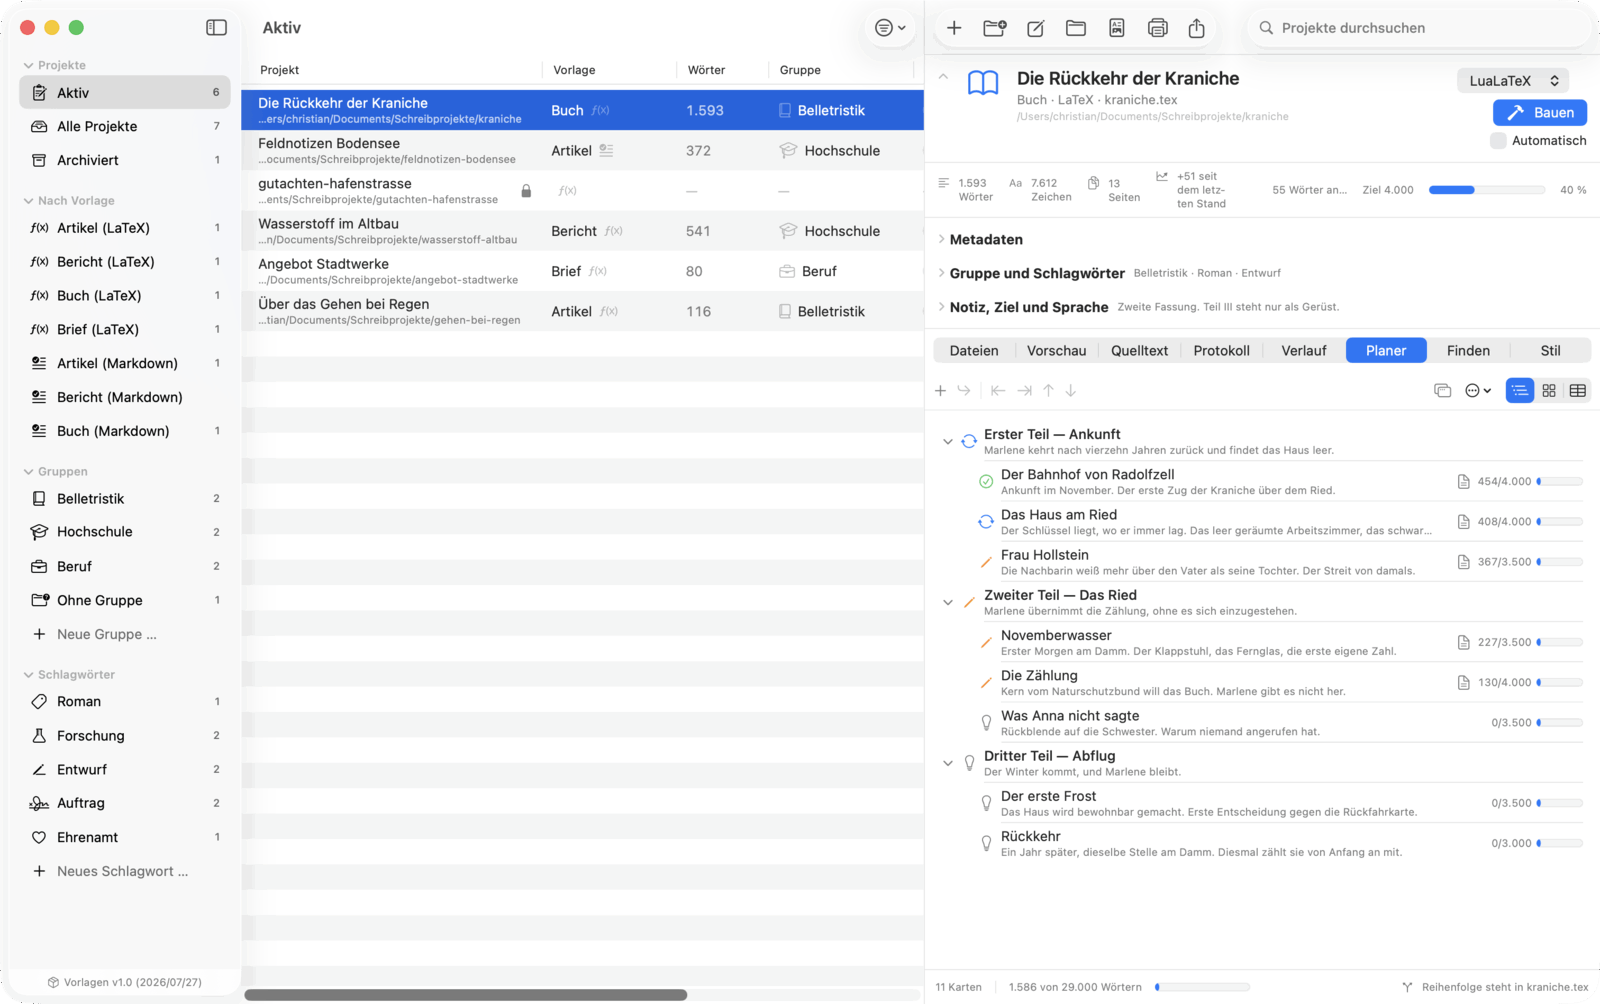Open the planner more-options ellipsis menu
This screenshot has width=1600, height=1004.
coord(1478,391)
